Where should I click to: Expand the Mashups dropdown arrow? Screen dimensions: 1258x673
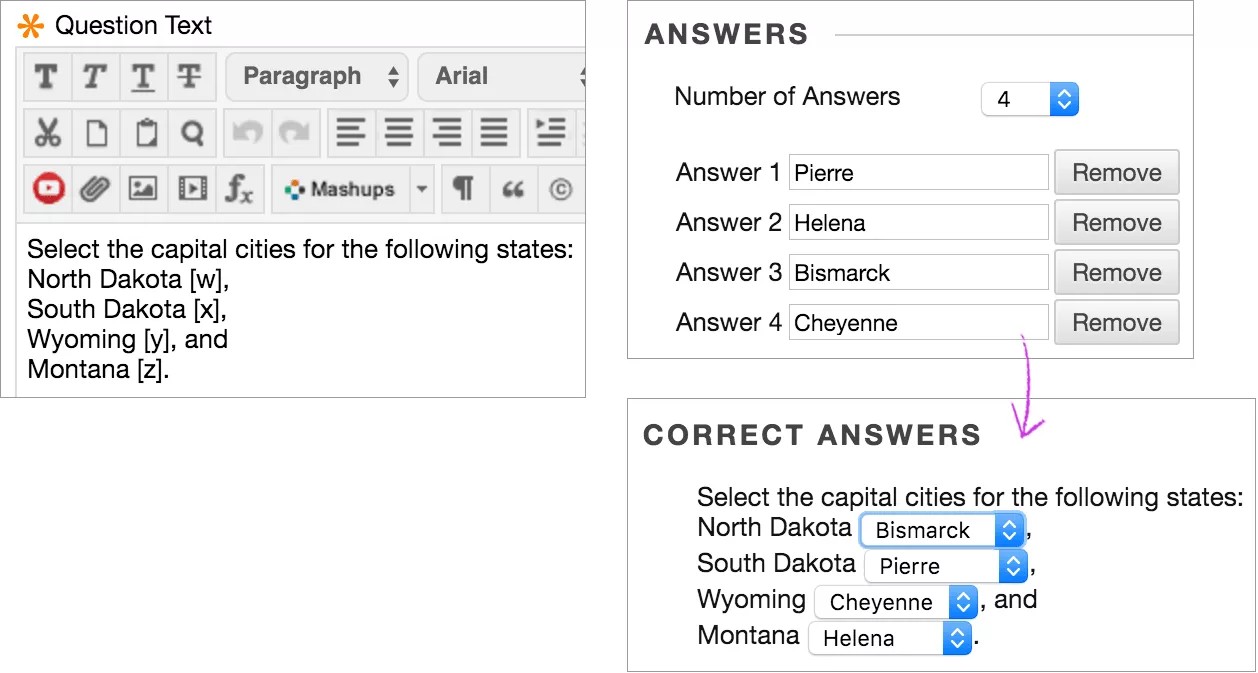pos(422,189)
